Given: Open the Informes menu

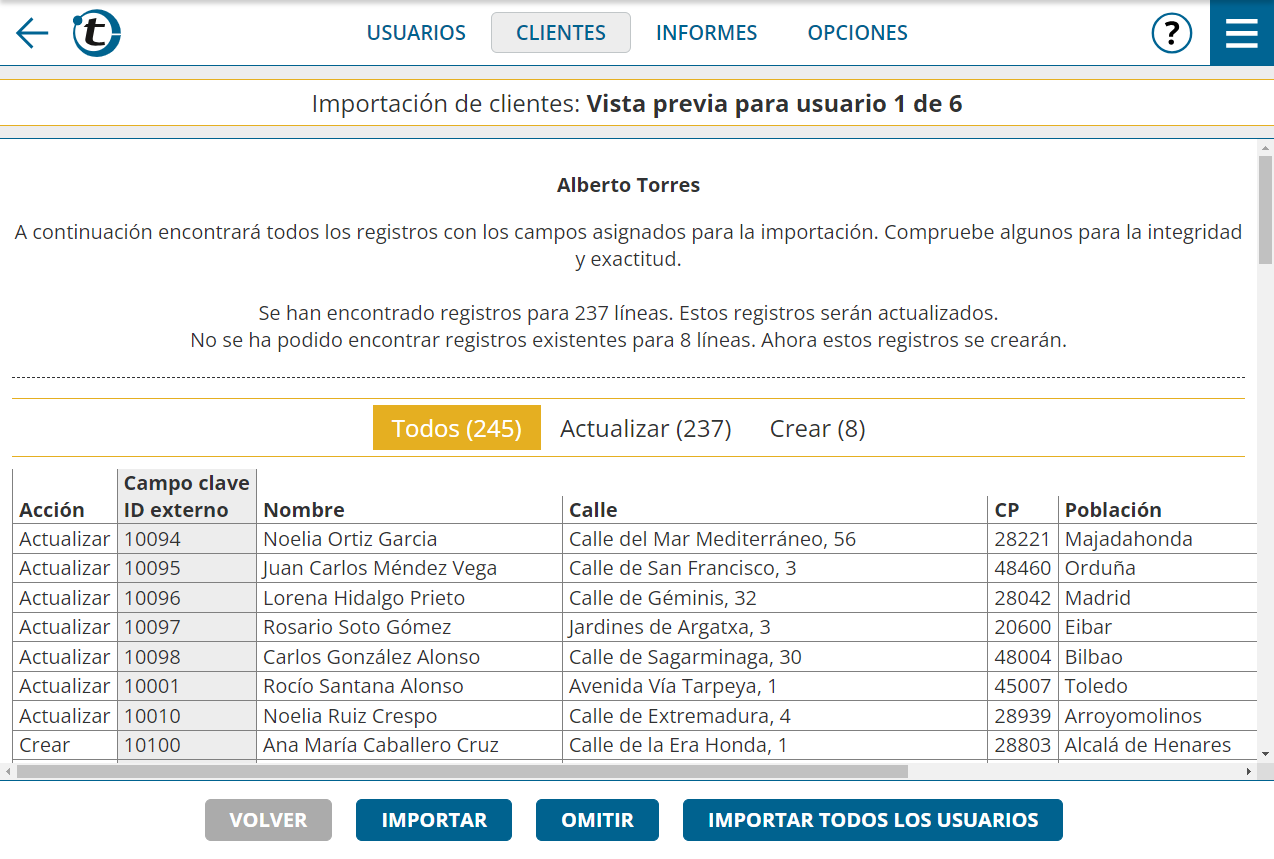Looking at the screenshot, I should pyautogui.click(x=706, y=33).
